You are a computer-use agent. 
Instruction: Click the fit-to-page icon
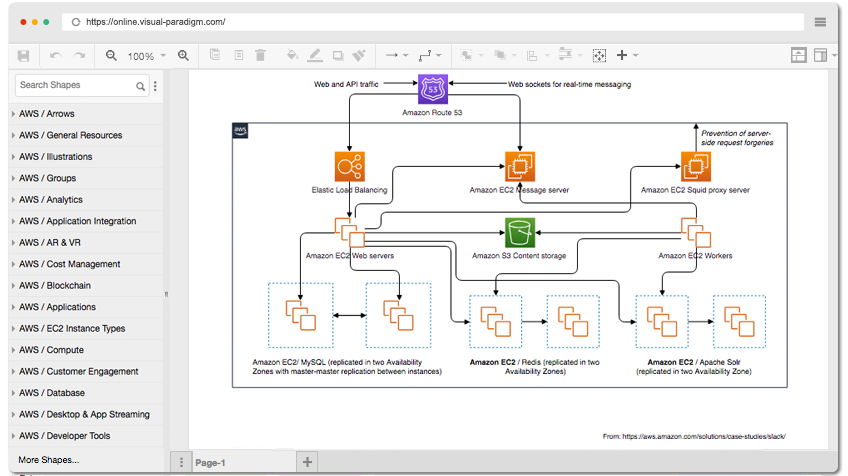(x=599, y=56)
